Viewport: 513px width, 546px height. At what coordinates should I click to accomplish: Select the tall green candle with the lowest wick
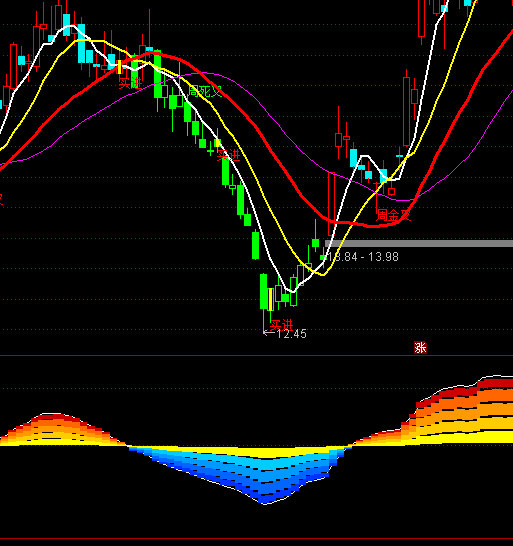point(263,291)
